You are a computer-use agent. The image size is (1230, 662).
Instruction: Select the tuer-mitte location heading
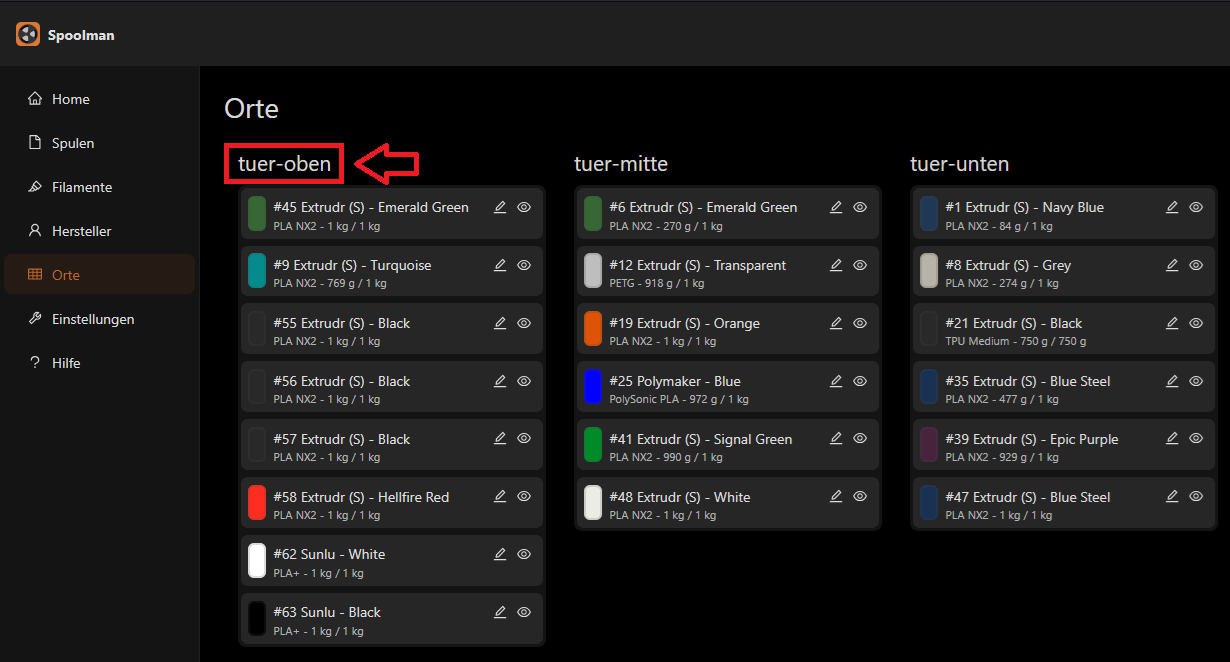tap(621, 164)
